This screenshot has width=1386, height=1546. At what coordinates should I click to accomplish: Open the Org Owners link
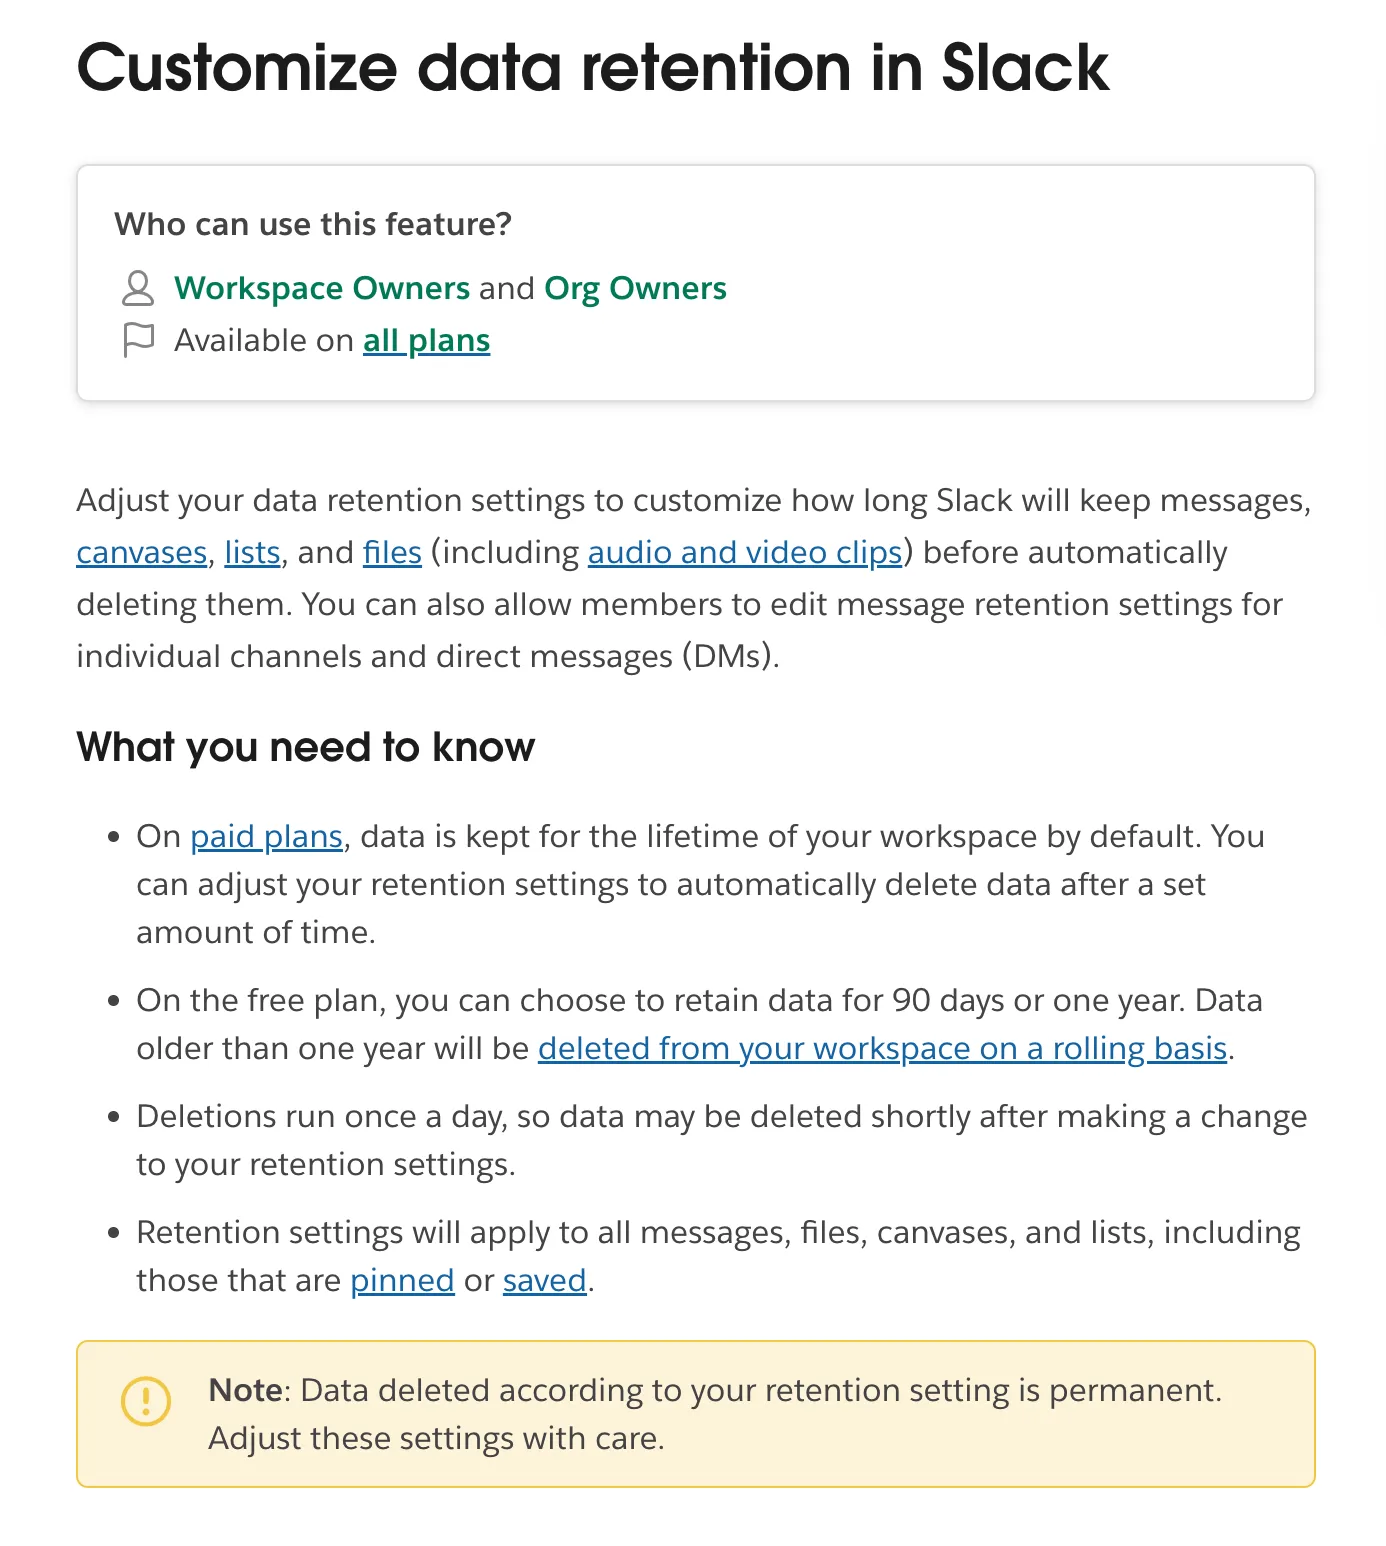[x=635, y=288]
